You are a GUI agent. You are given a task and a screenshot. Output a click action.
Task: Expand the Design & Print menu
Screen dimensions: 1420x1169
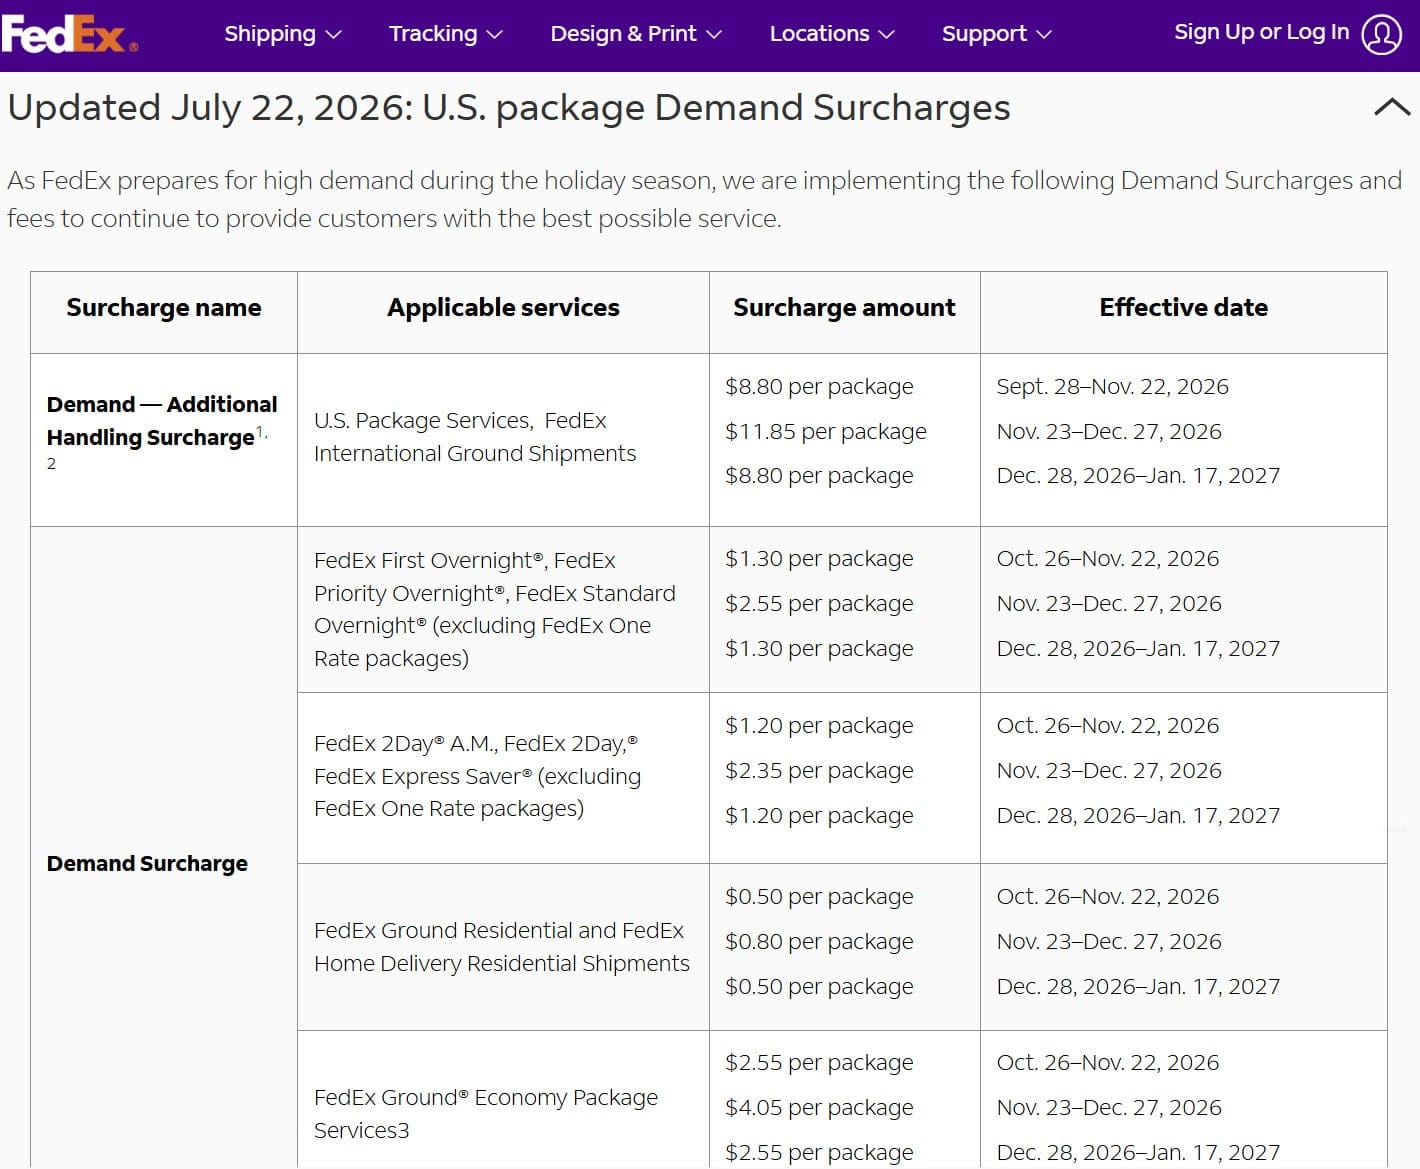(x=636, y=34)
